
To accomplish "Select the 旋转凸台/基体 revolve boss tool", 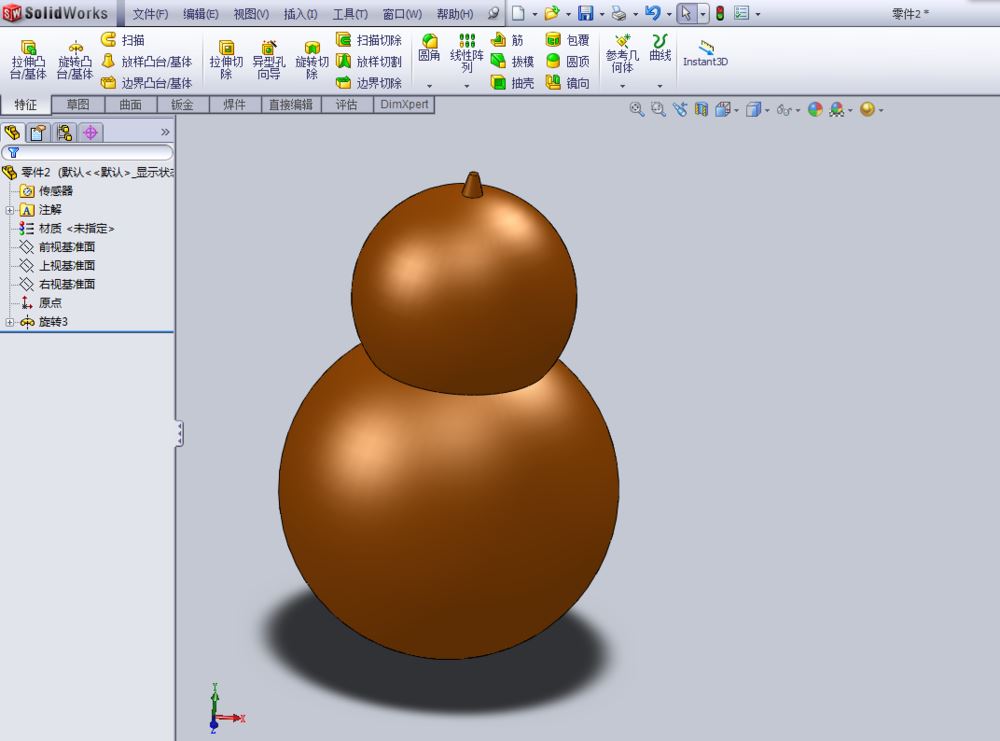I will coord(75,59).
